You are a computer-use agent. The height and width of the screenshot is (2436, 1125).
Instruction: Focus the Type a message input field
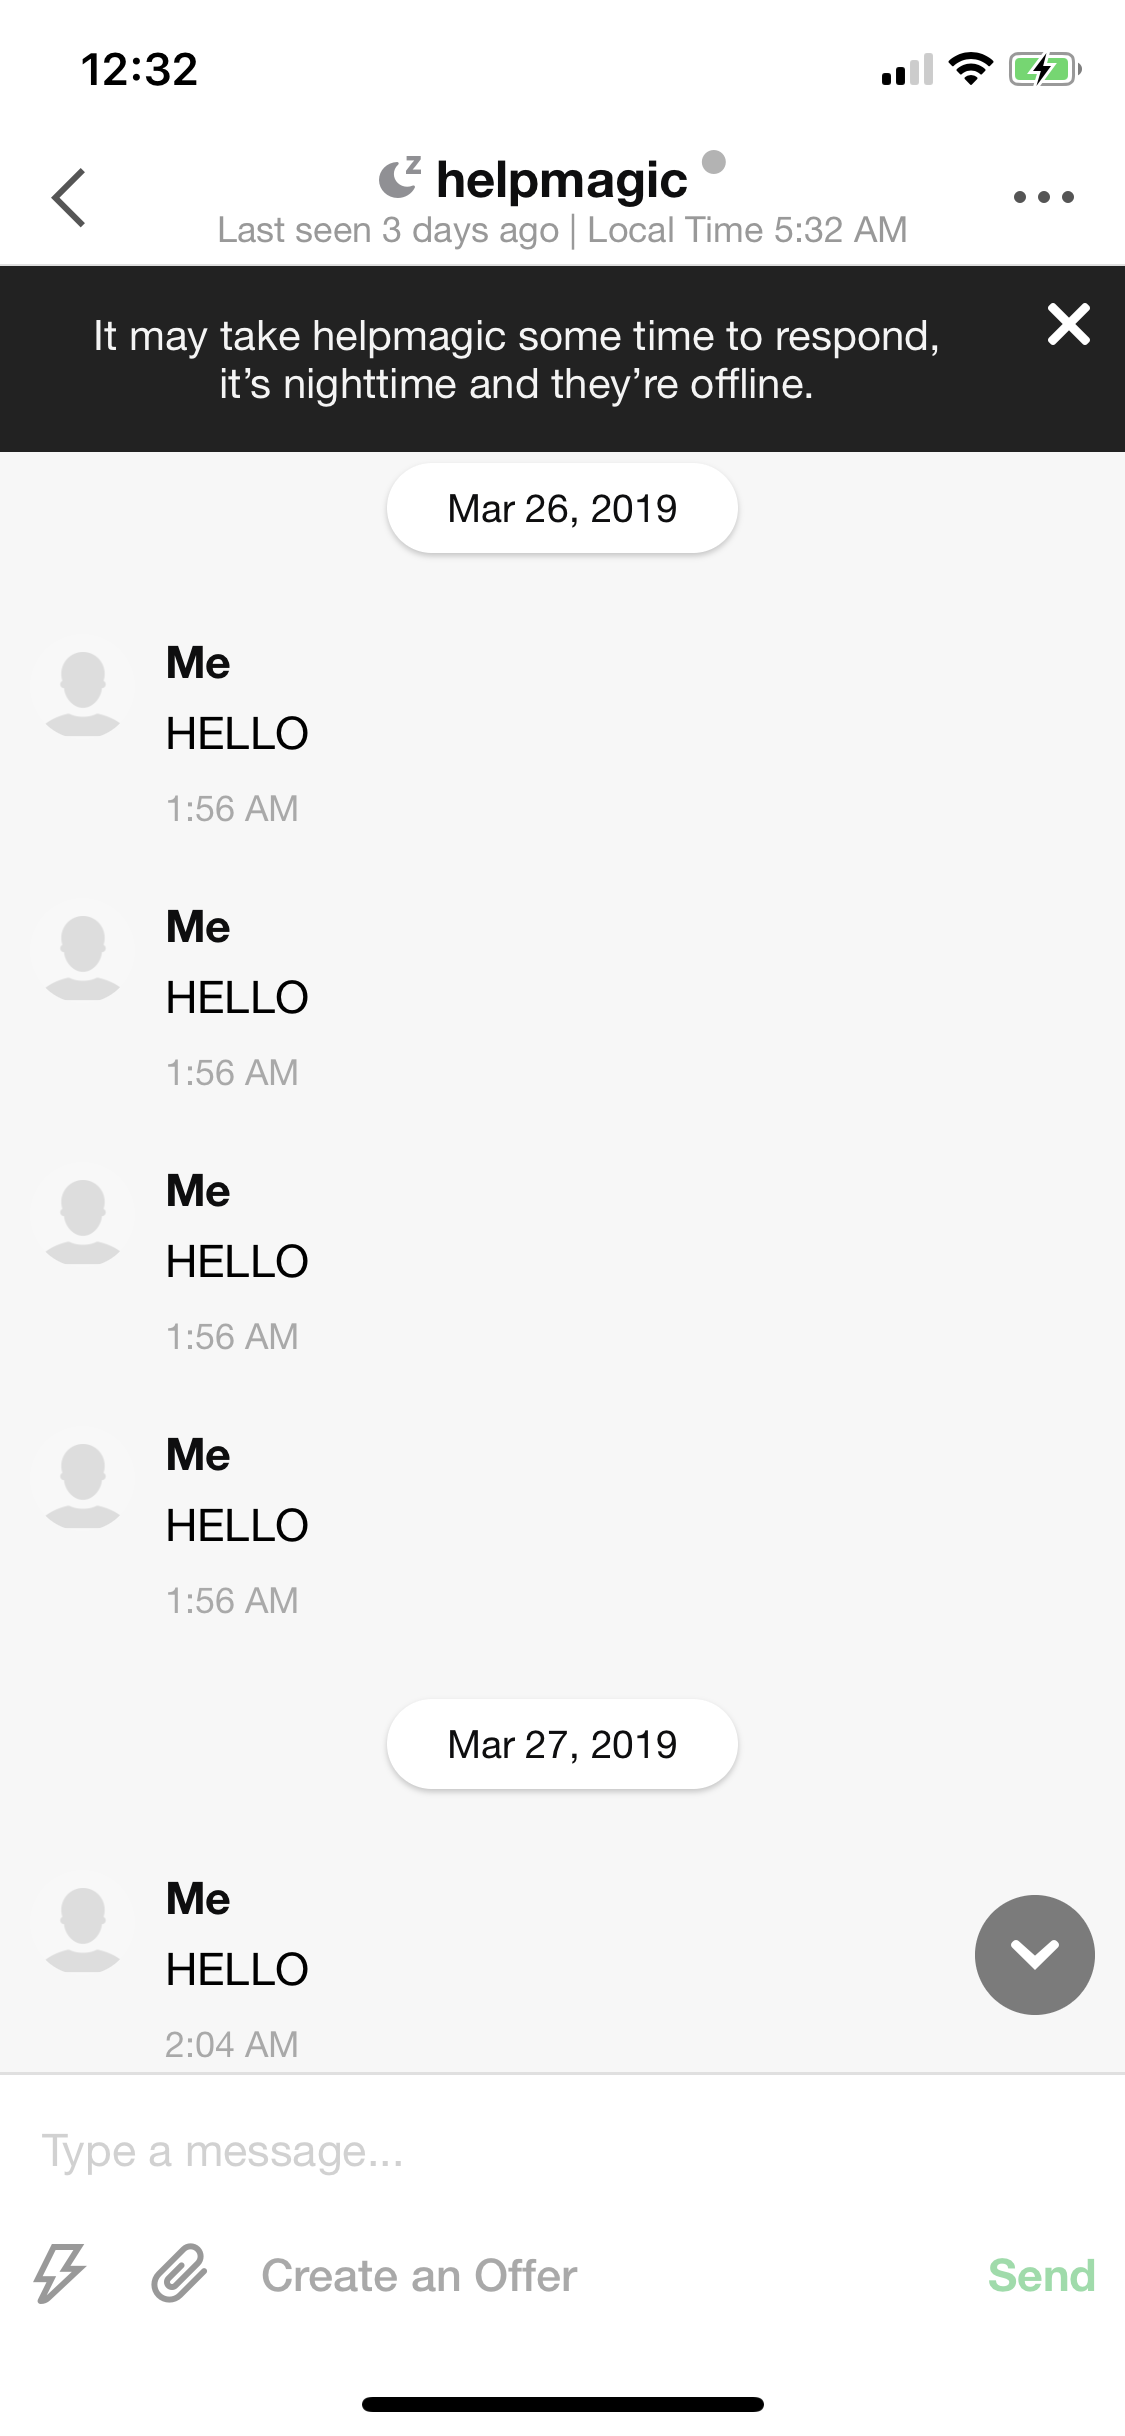562,2150
